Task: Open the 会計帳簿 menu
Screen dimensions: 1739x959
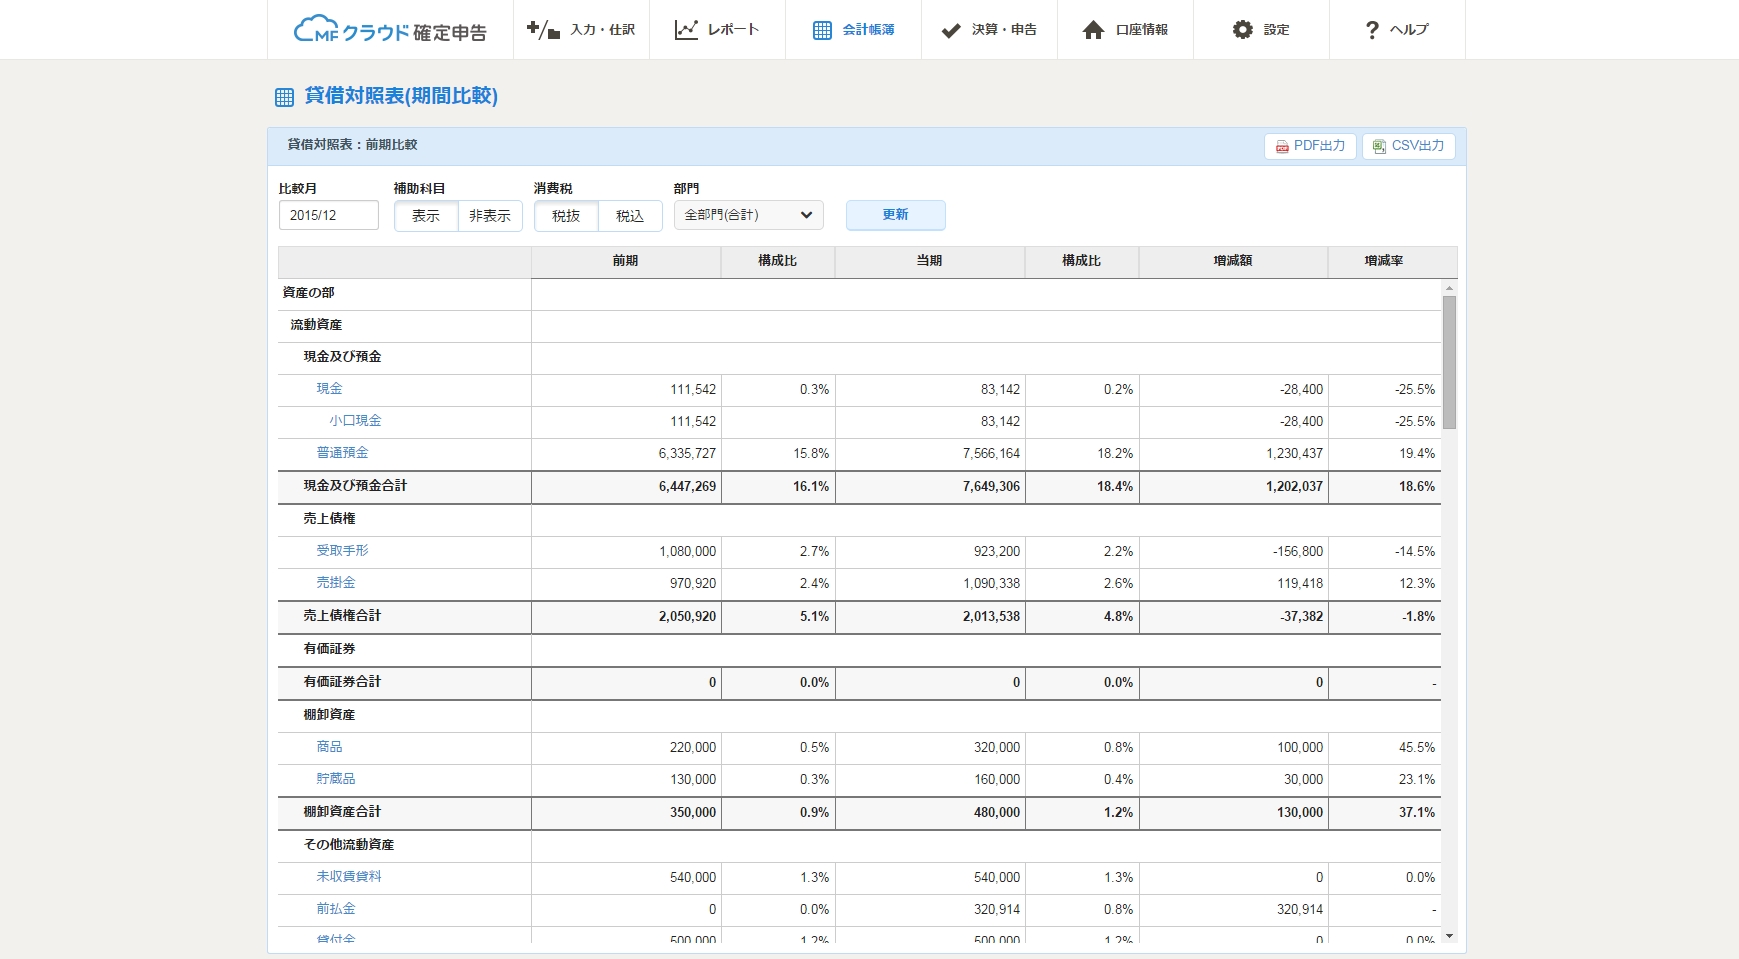Action: 853,30
